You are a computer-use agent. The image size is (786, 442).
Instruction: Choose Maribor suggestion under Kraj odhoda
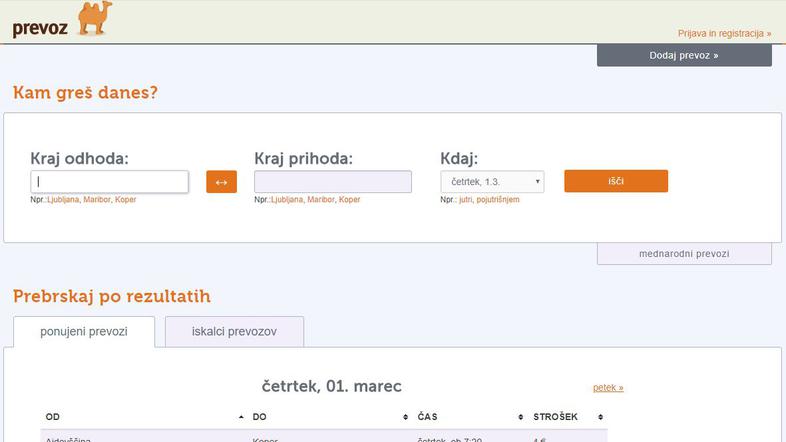(x=97, y=199)
